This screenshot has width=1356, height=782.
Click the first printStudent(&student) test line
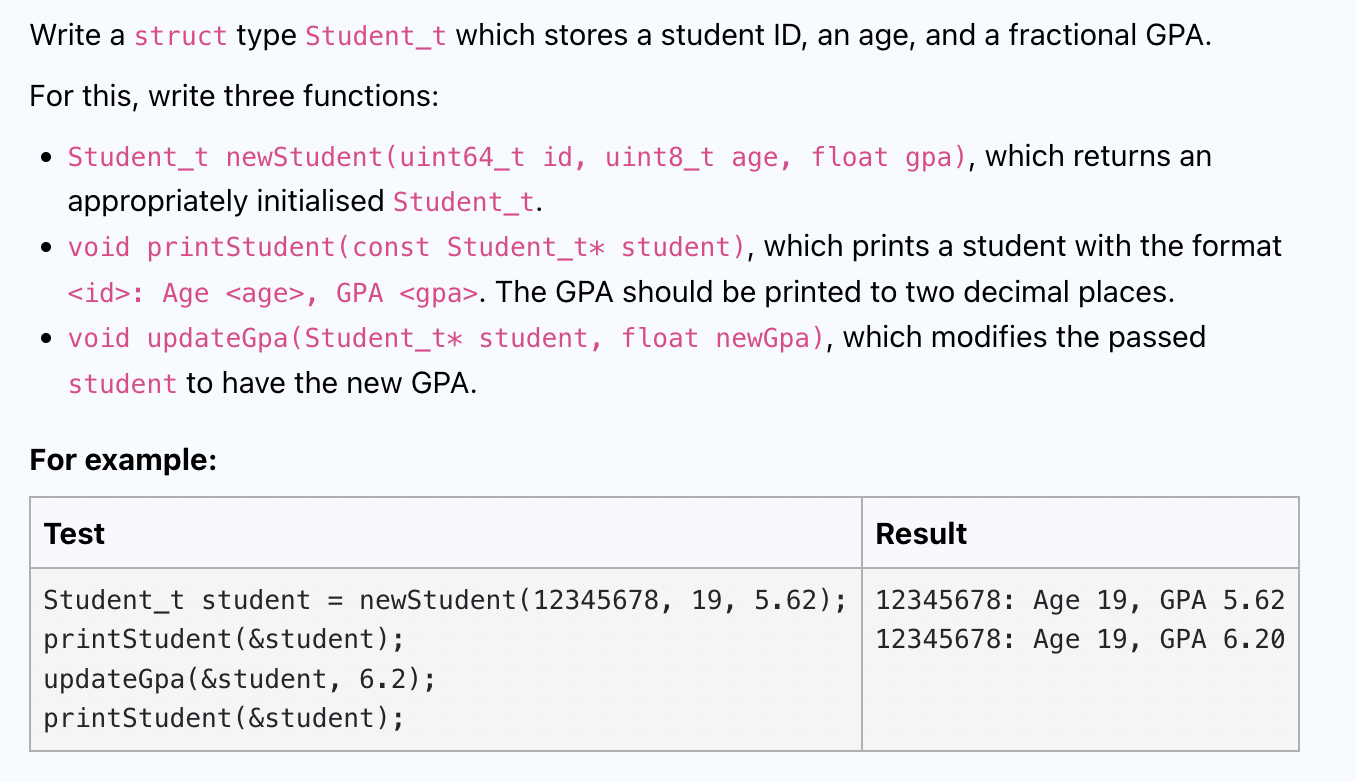(224, 640)
